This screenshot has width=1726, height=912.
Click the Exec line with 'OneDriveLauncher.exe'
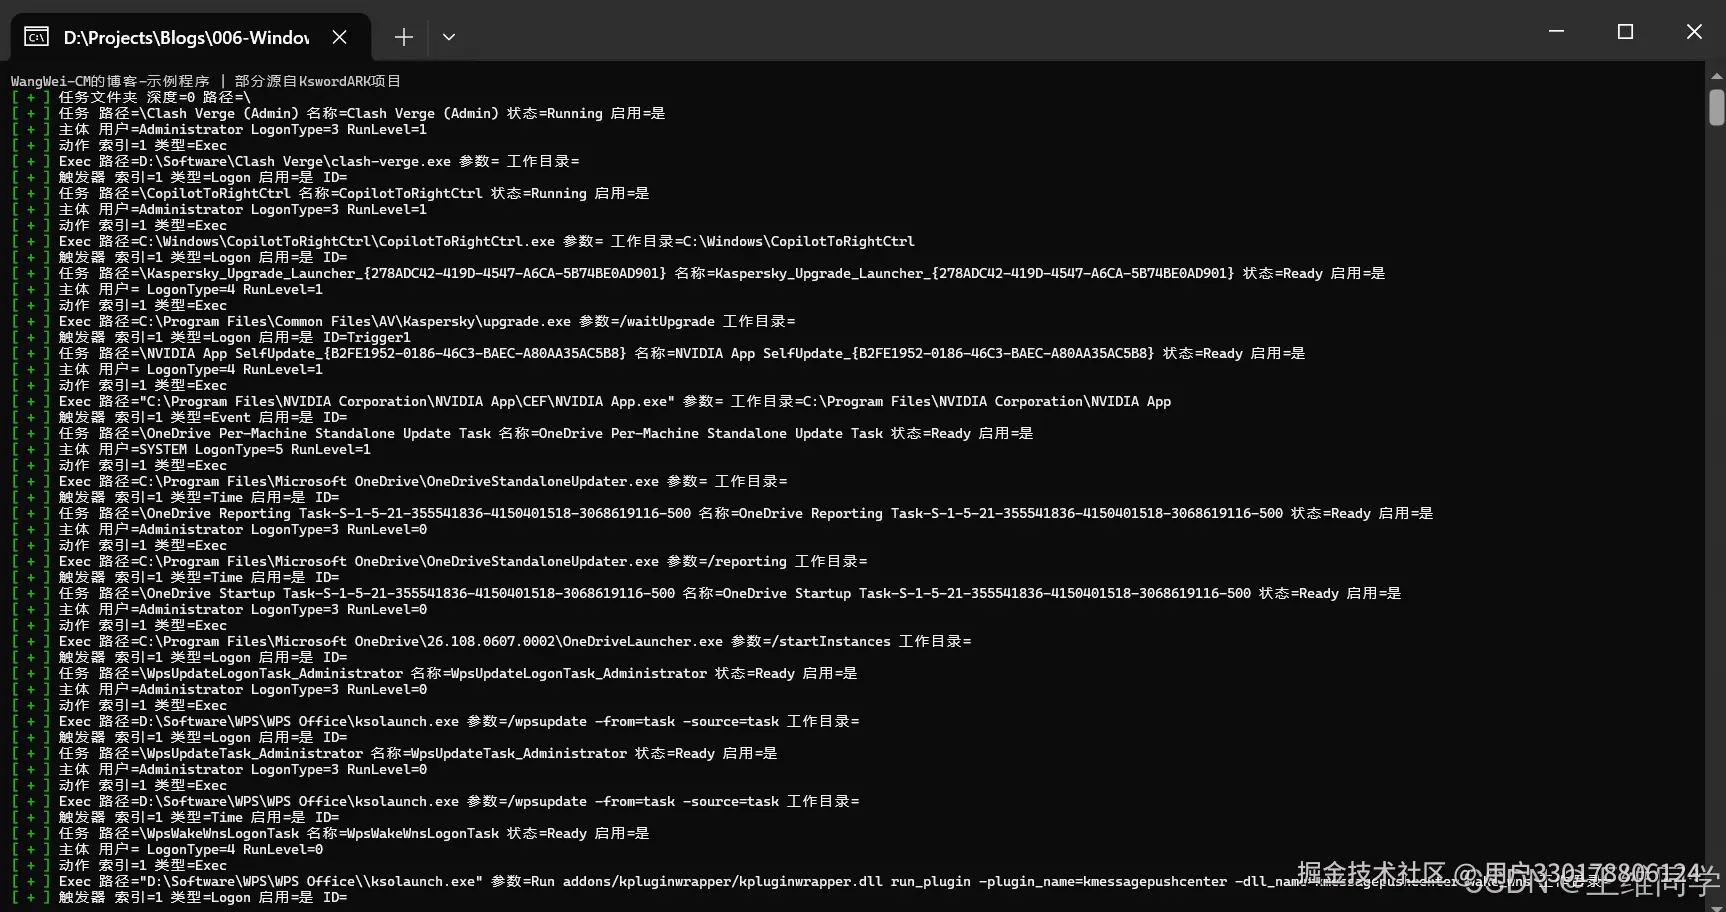pos(491,641)
